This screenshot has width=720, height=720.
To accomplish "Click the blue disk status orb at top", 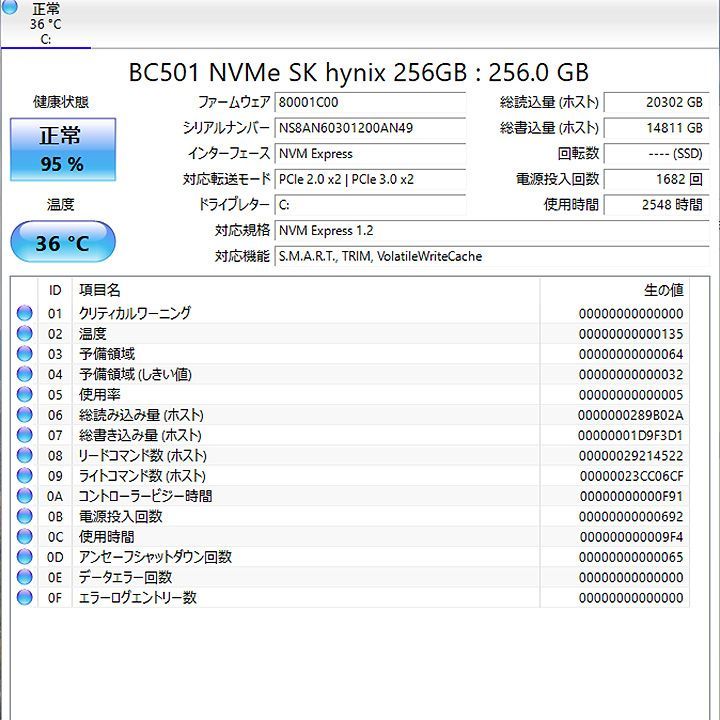I will click(9, 6).
